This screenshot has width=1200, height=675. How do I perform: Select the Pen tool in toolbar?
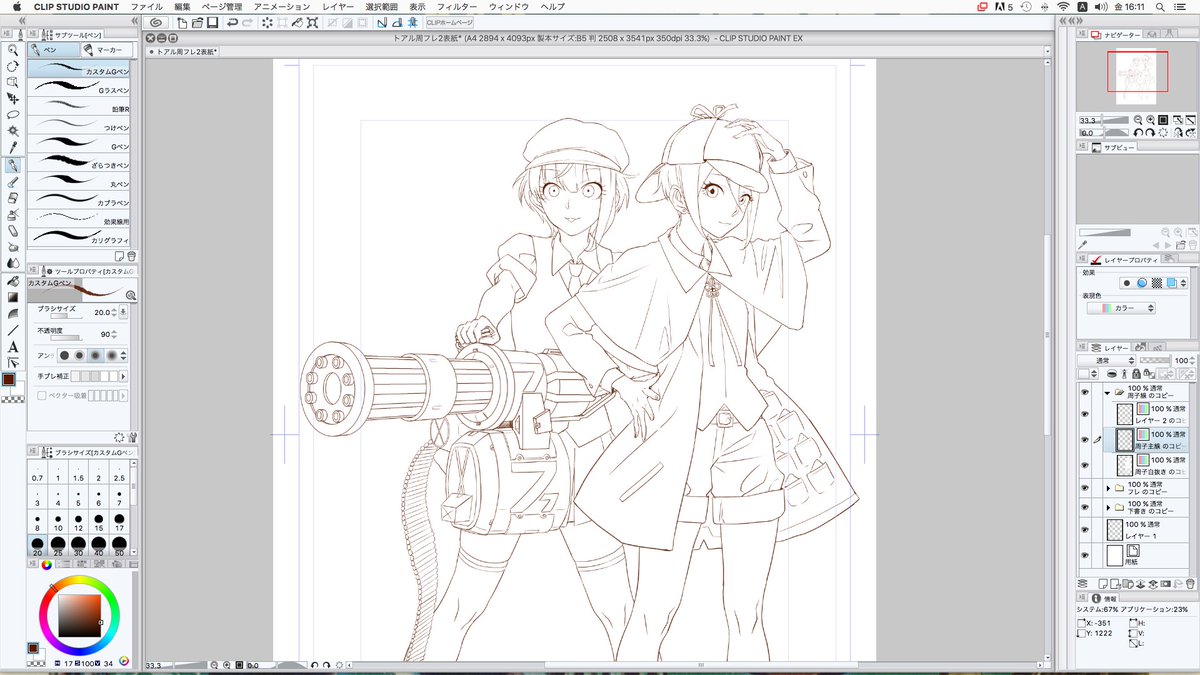(12, 165)
